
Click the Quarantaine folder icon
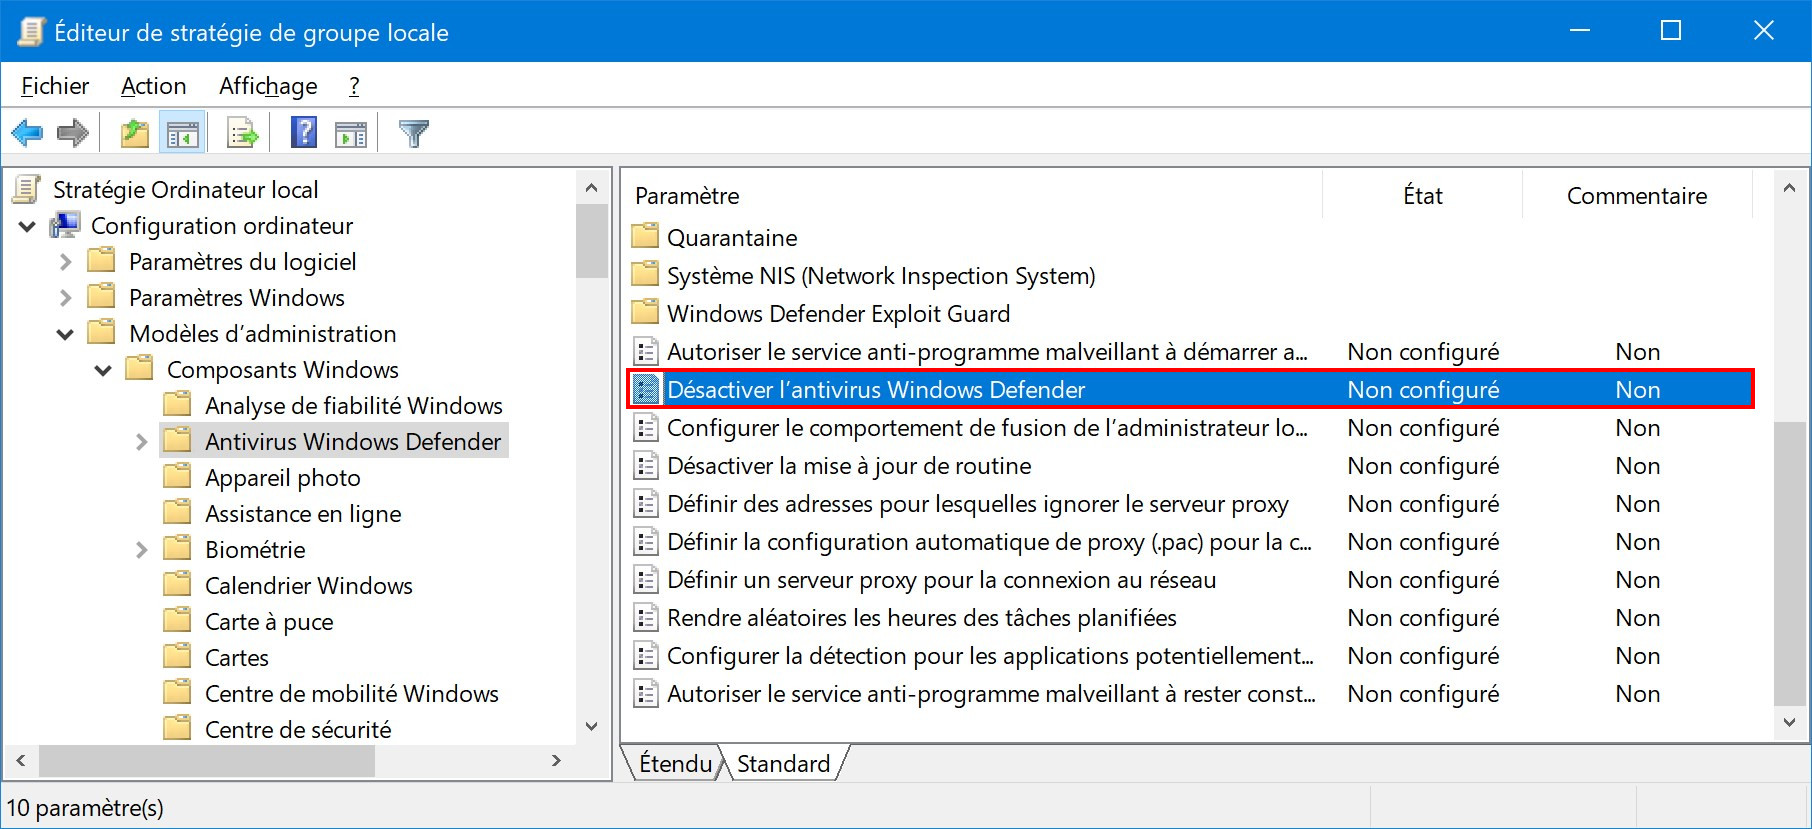pyautogui.click(x=646, y=236)
